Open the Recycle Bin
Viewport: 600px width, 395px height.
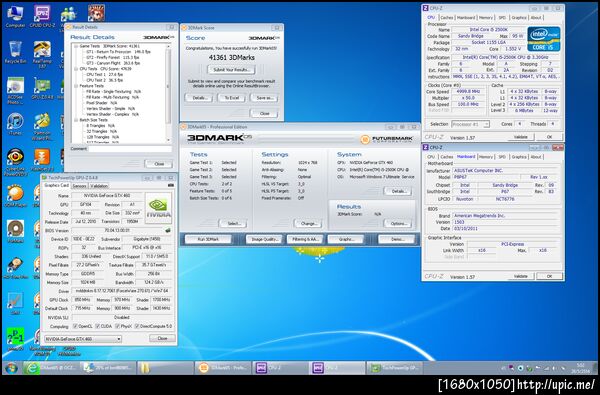point(15,52)
